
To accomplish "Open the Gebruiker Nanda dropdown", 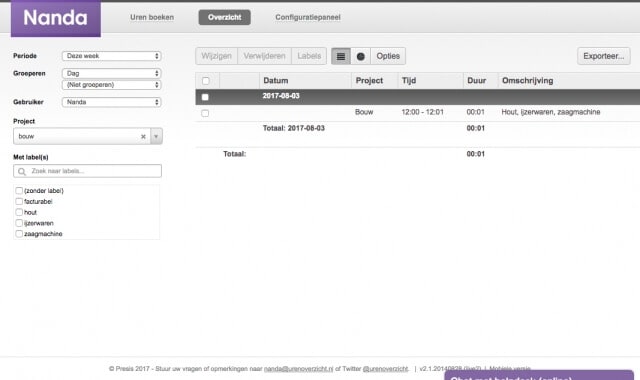I will pos(112,102).
